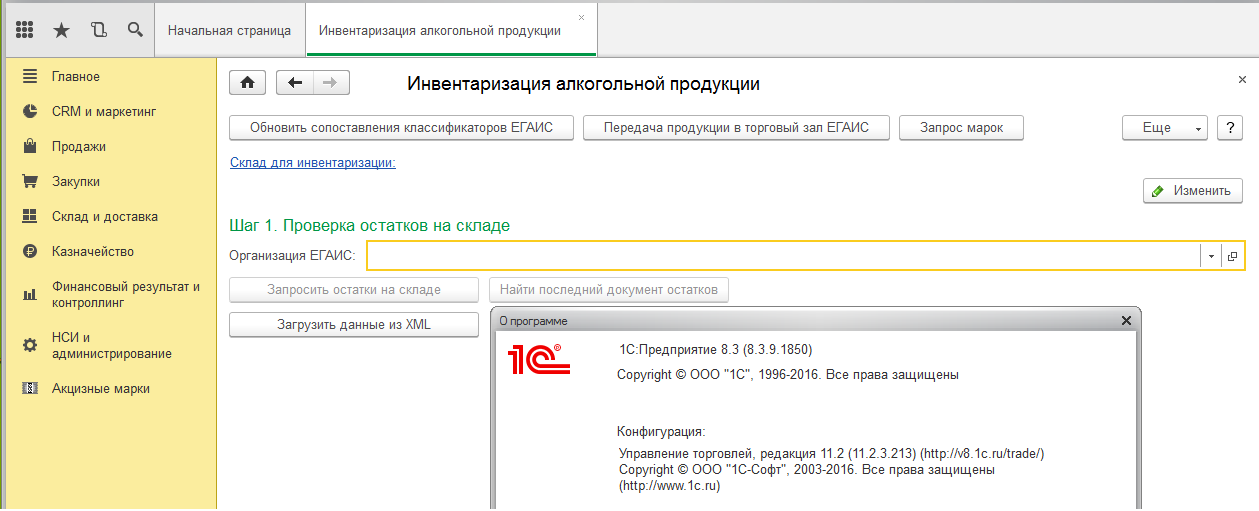Click the question mark help button
The width and height of the screenshot is (1259, 511).
tap(1228, 128)
